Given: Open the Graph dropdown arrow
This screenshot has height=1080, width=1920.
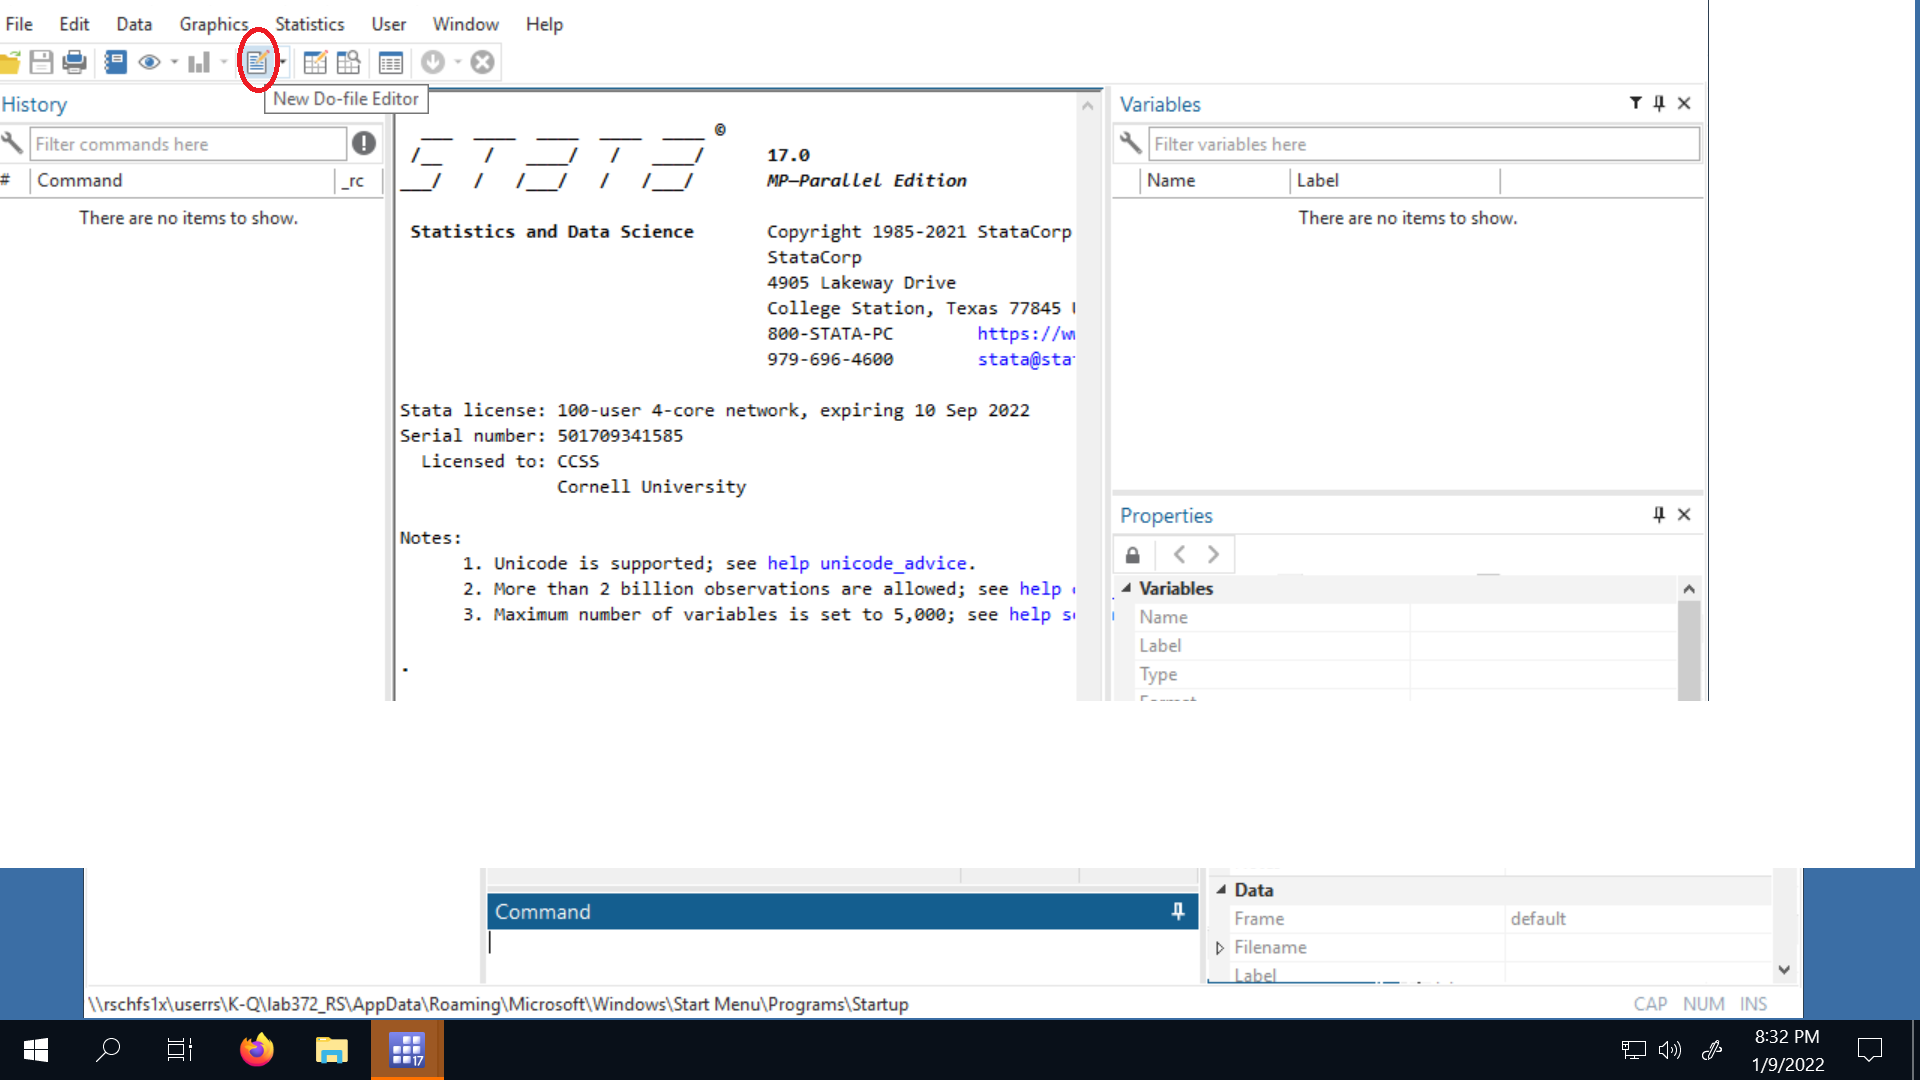Looking at the screenshot, I should tap(224, 62).
